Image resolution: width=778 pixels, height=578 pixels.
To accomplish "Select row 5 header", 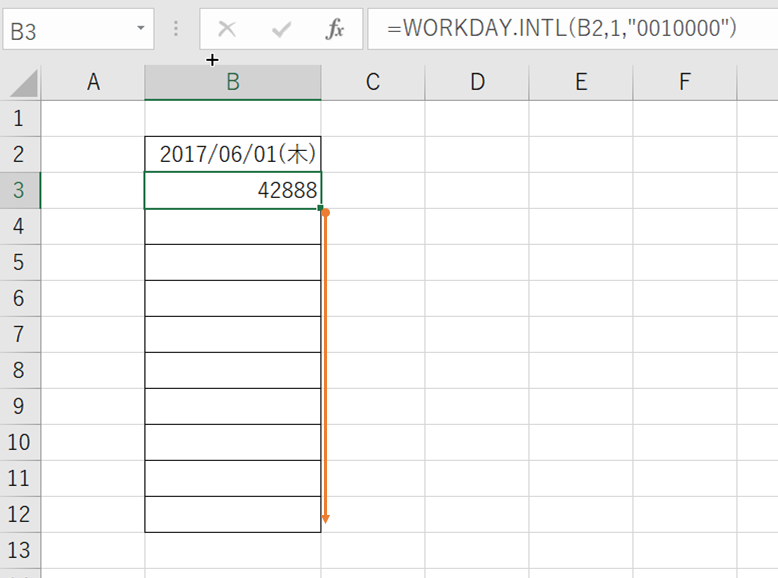I will coord(20,262).
